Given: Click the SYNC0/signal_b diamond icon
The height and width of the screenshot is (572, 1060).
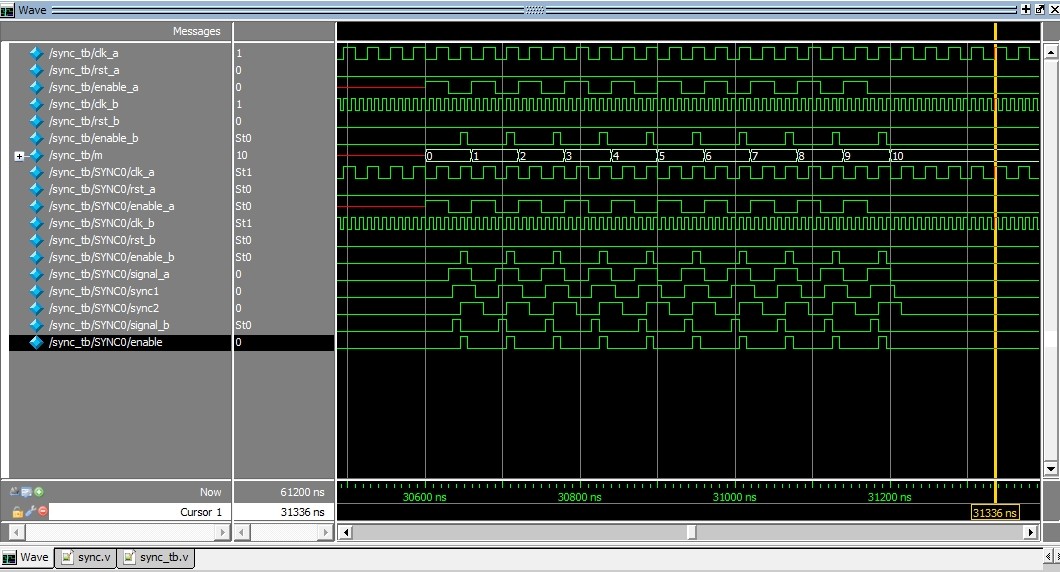Looking at the screenshot, I should point(37,325).
